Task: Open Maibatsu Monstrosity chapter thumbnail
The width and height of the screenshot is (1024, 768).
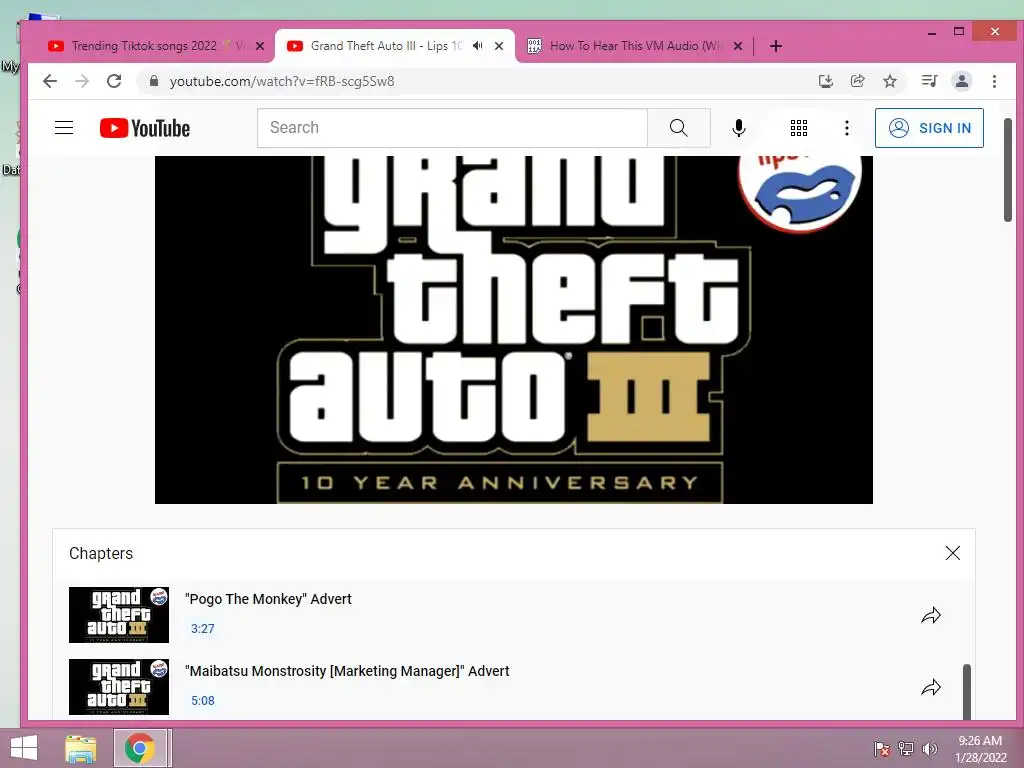Action: point(119,686)
